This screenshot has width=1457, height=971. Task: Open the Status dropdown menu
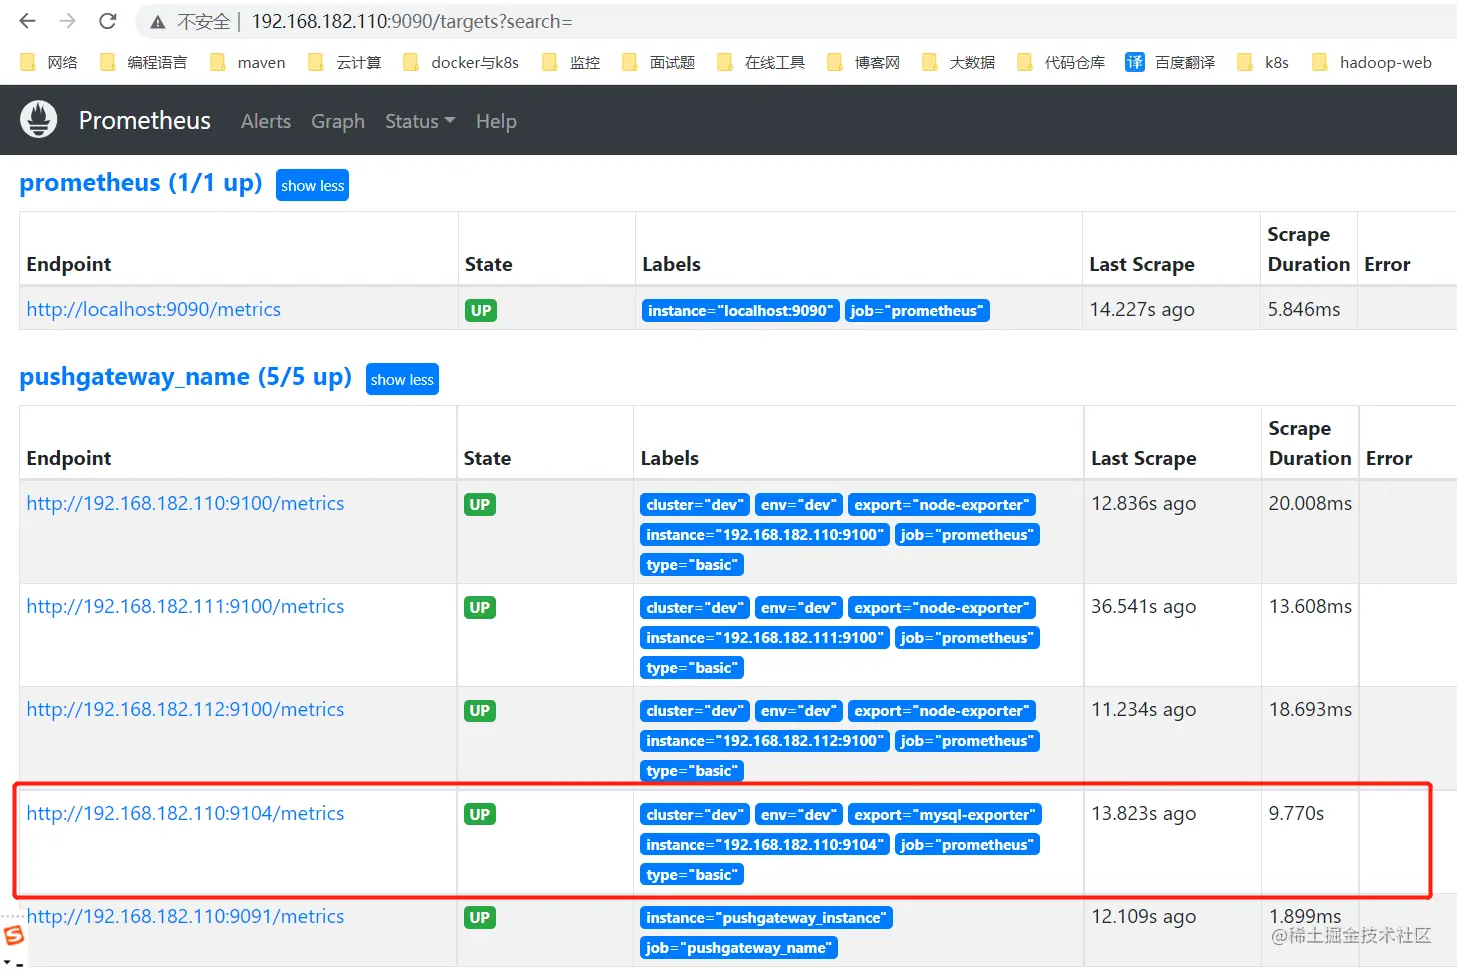420,121
